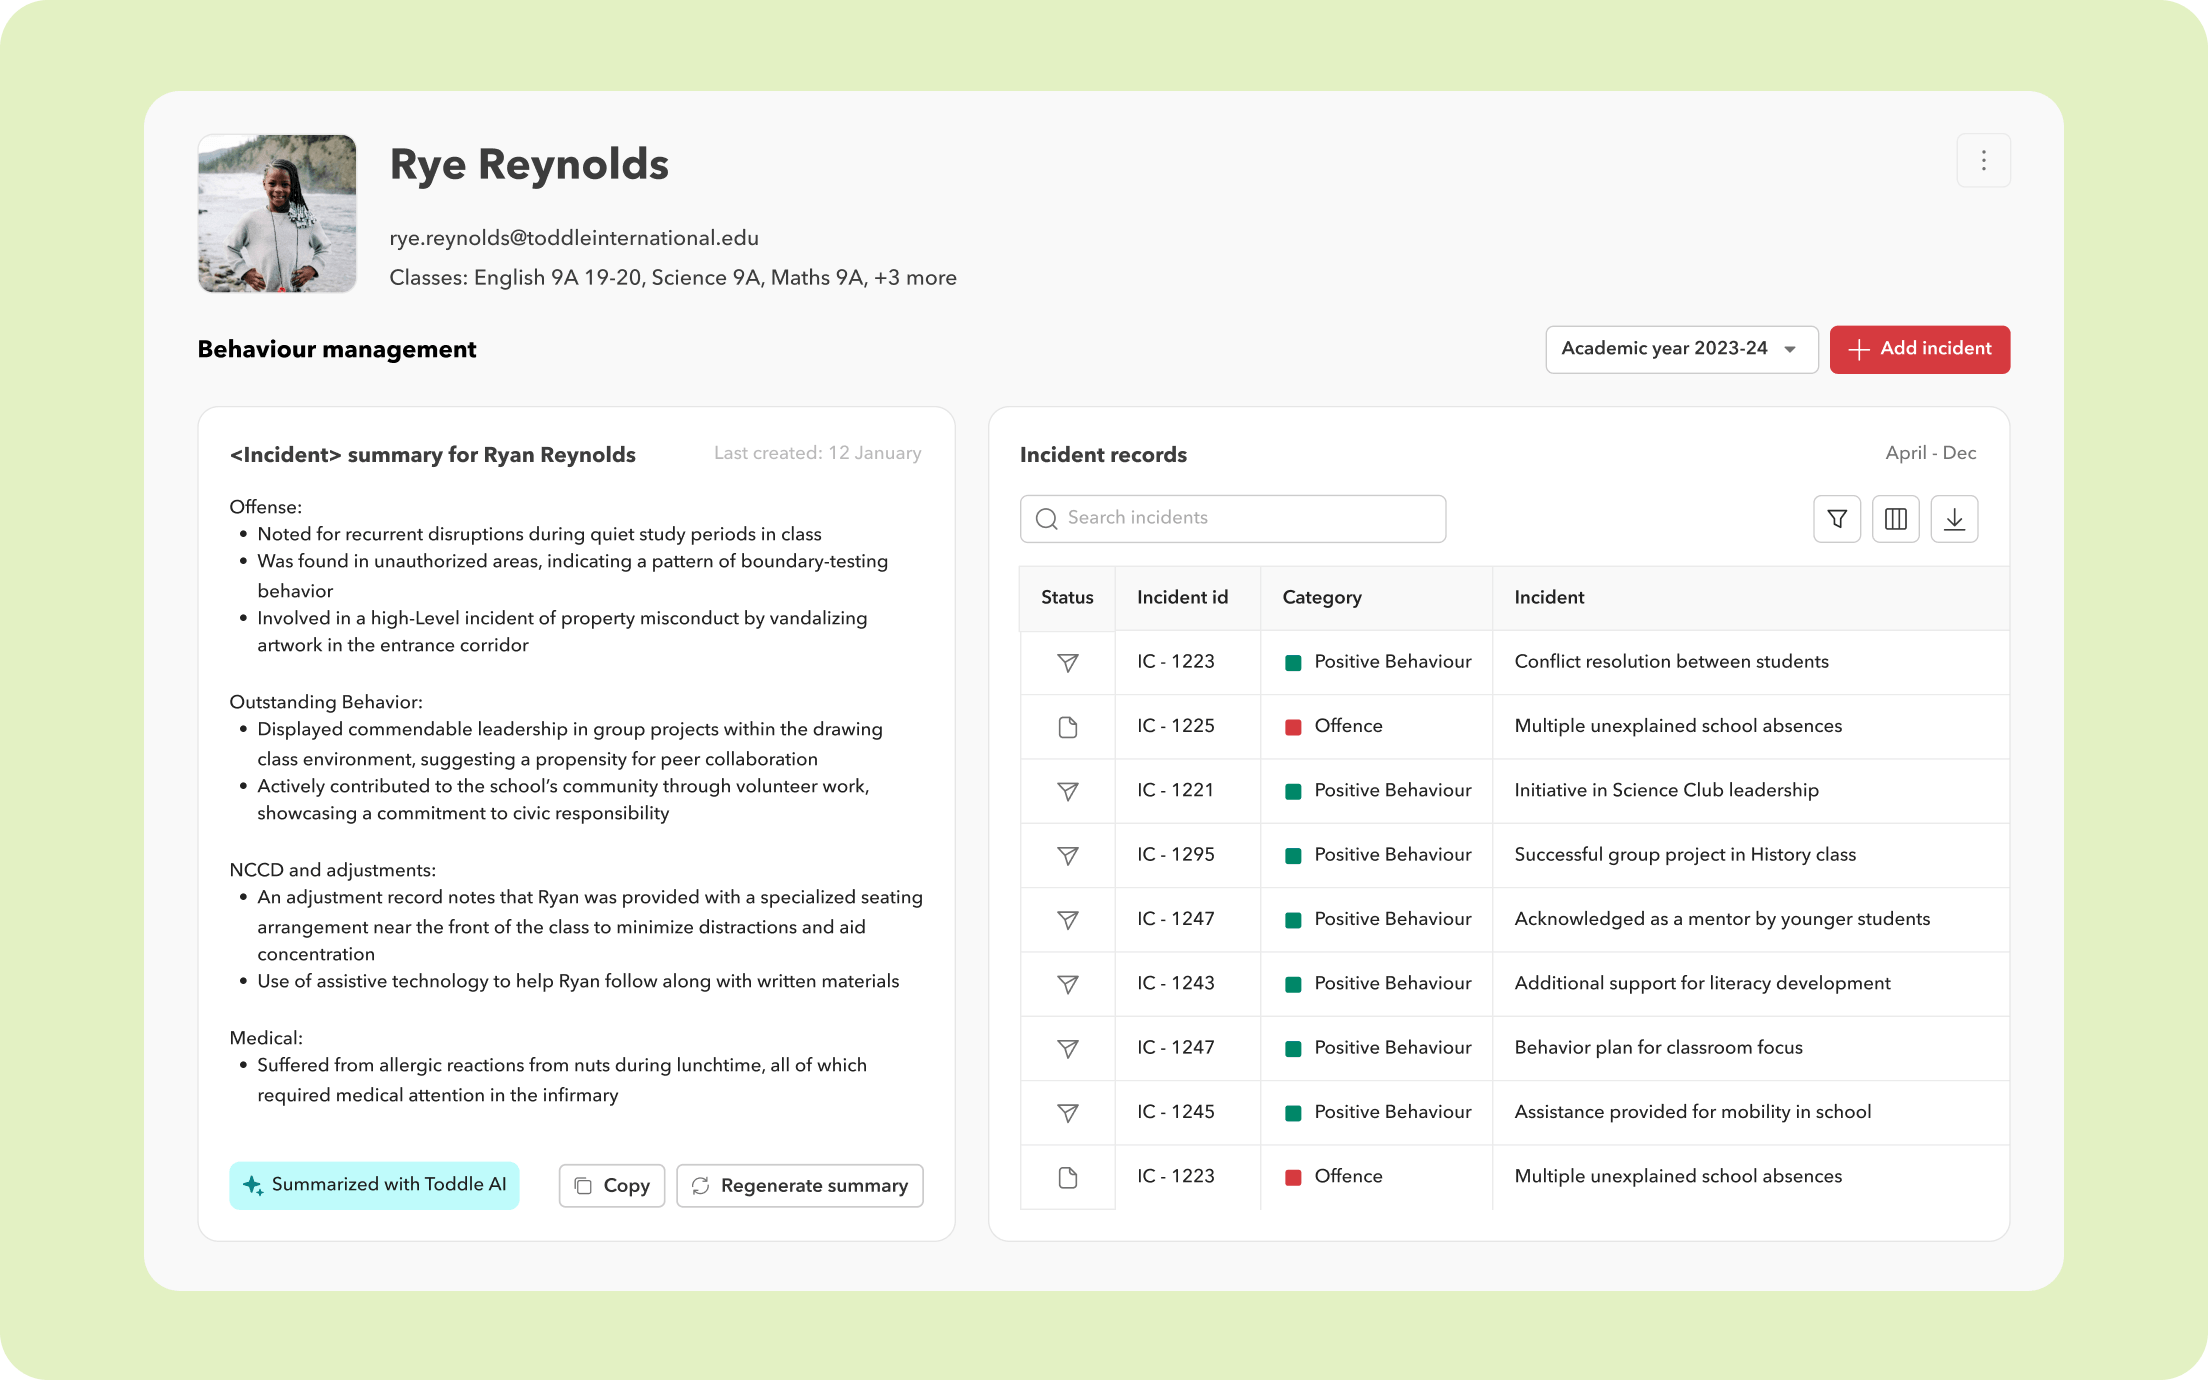The image size is (2208, 1380).
Task: Click draft status icon for IC - 1225
Action: pyautogui.click(x=1068, y=727)
